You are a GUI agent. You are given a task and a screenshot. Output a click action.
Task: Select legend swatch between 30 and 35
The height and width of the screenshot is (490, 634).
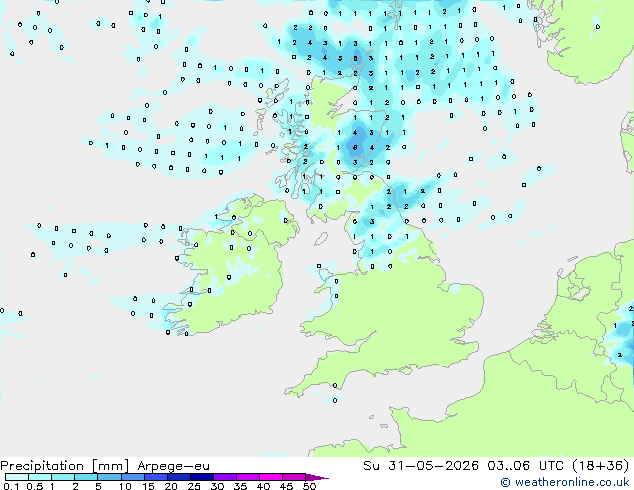(225, 477)
